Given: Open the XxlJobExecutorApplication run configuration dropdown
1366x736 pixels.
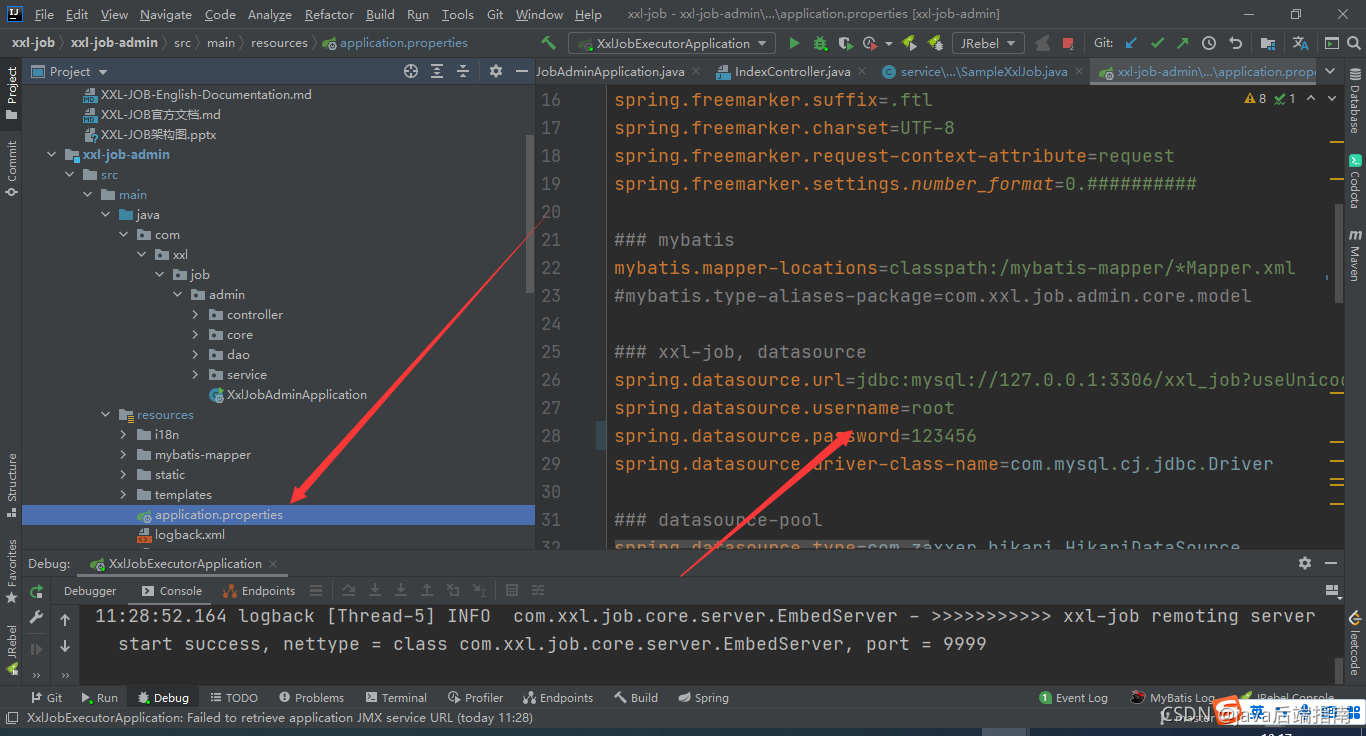Looking at the screenshot, I should point(672,43).
